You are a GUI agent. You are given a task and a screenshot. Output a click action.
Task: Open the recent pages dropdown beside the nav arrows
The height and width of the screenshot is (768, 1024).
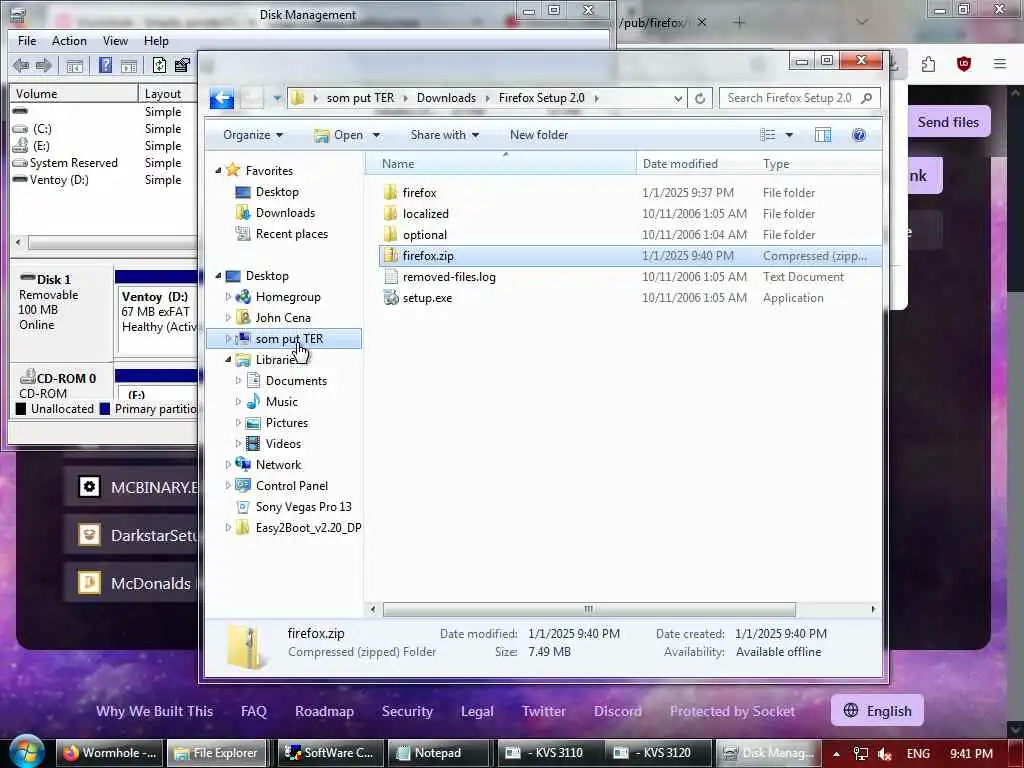pyautogui.click(x=277, y=99)
